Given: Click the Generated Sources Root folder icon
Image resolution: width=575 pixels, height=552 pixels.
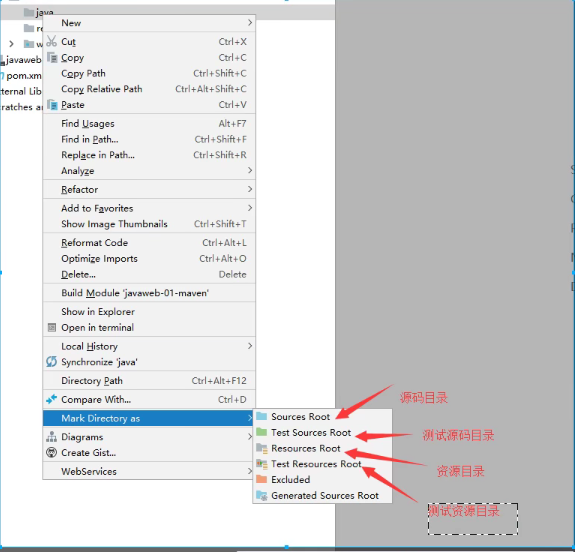Looking at the screenshot, I should (x=262, y=496).
